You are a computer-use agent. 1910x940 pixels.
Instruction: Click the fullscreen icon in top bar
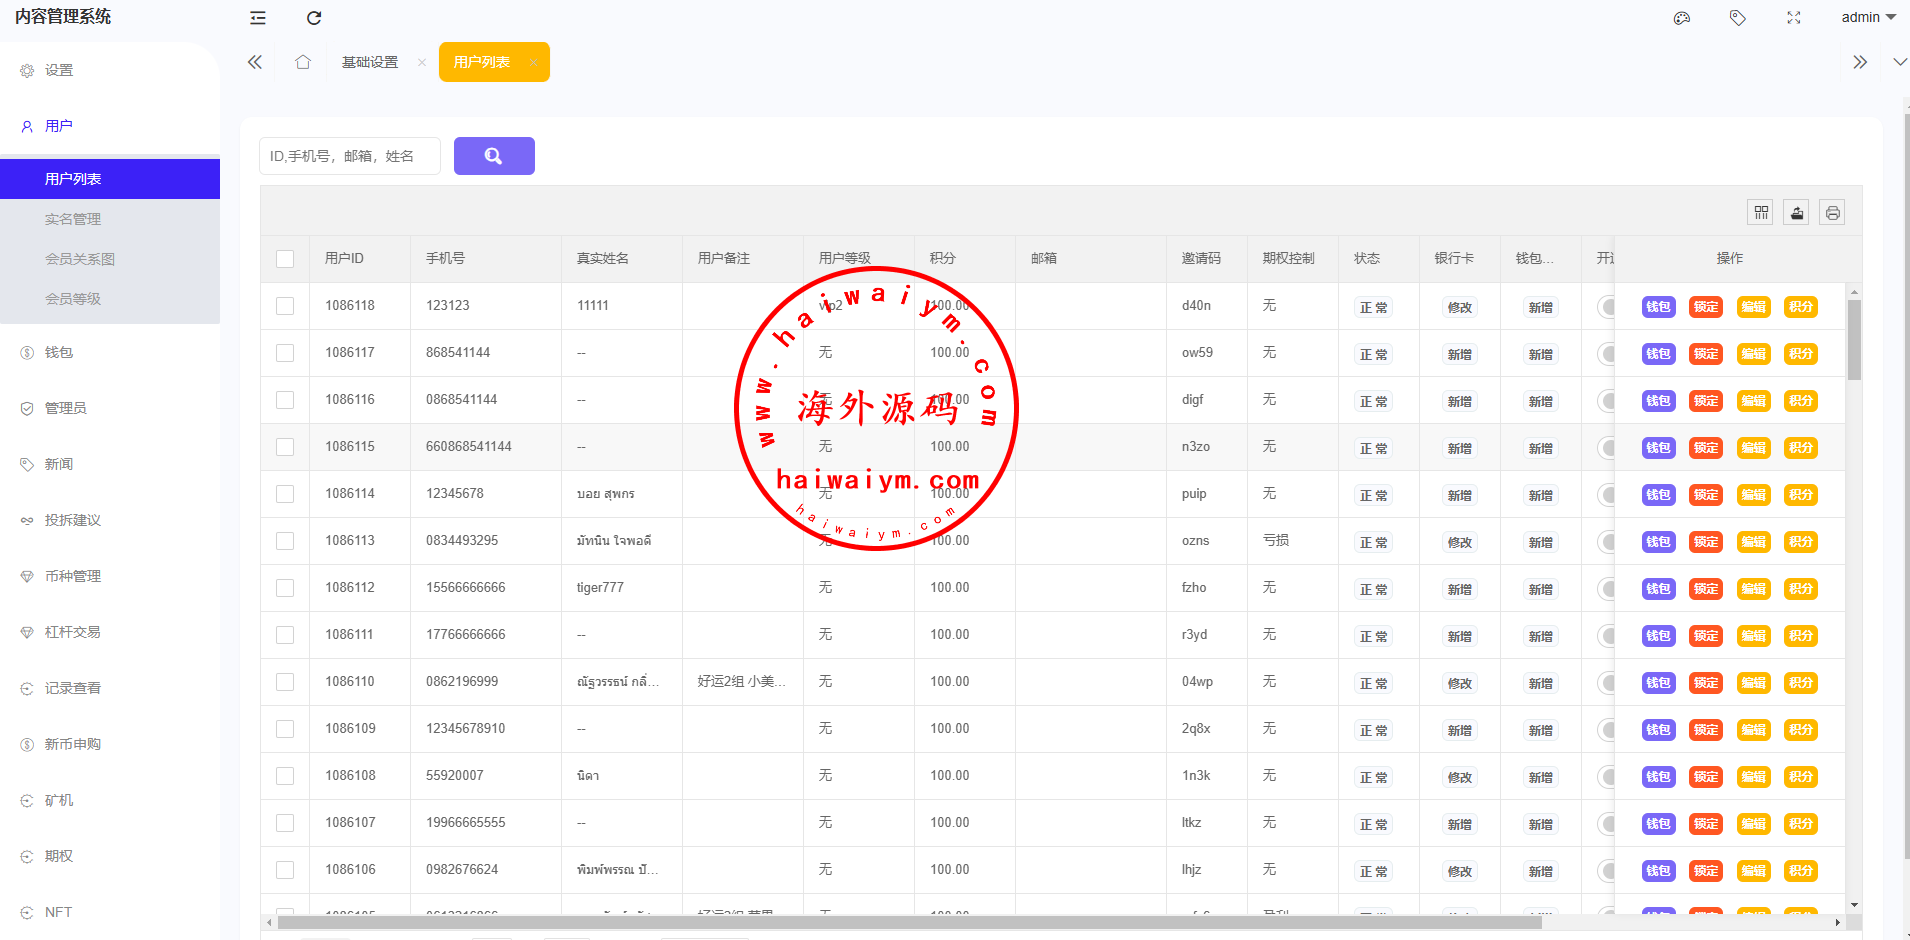coord(1794,18)
